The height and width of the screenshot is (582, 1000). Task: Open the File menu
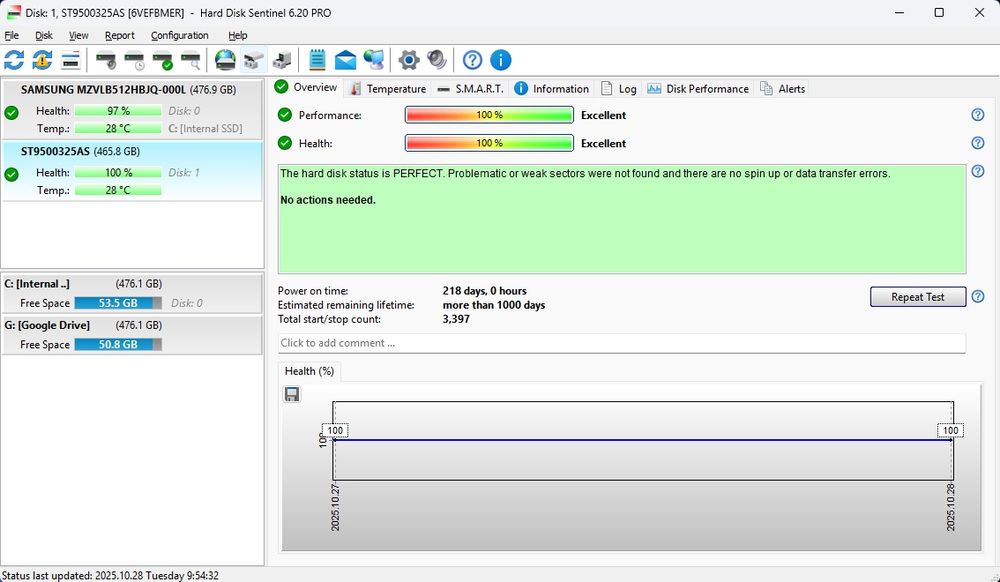[11, 36]
